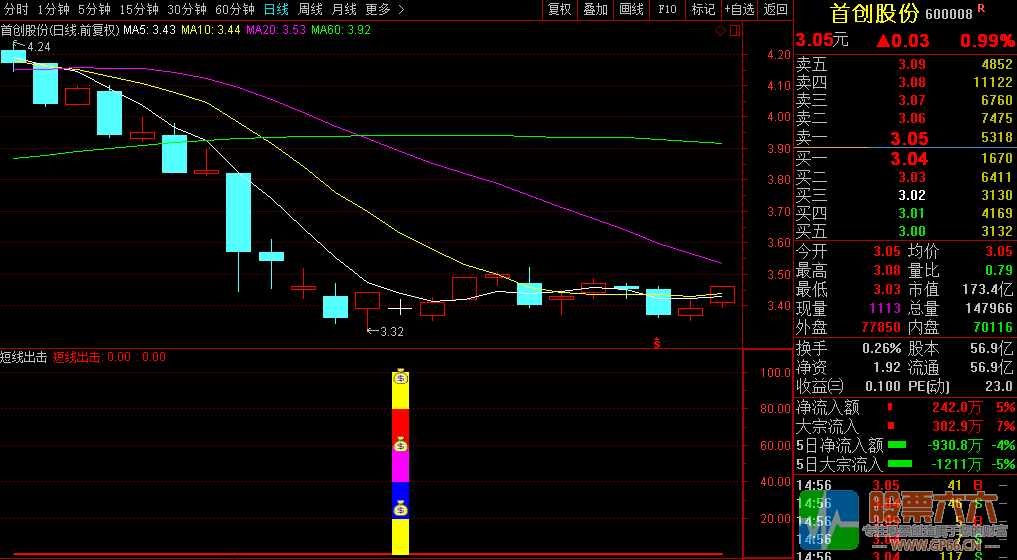This screenshot has height=560, width=1017.
Task: Click the middle money bag signal icon
Action: tap(400, 445)
